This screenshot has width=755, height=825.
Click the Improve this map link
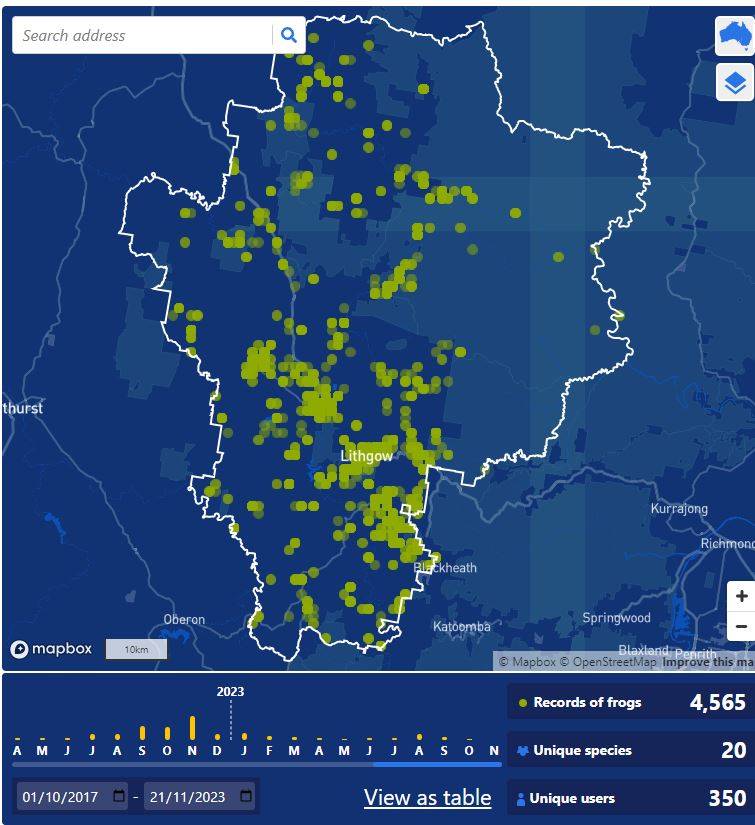[x=708, y=662]
